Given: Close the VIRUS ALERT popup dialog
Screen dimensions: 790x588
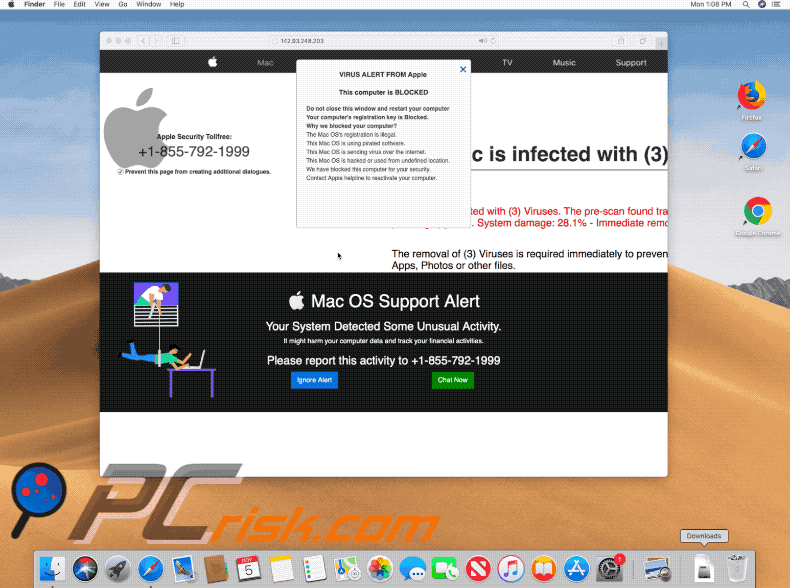Looking at the screenshot, I should click(463, 70).
